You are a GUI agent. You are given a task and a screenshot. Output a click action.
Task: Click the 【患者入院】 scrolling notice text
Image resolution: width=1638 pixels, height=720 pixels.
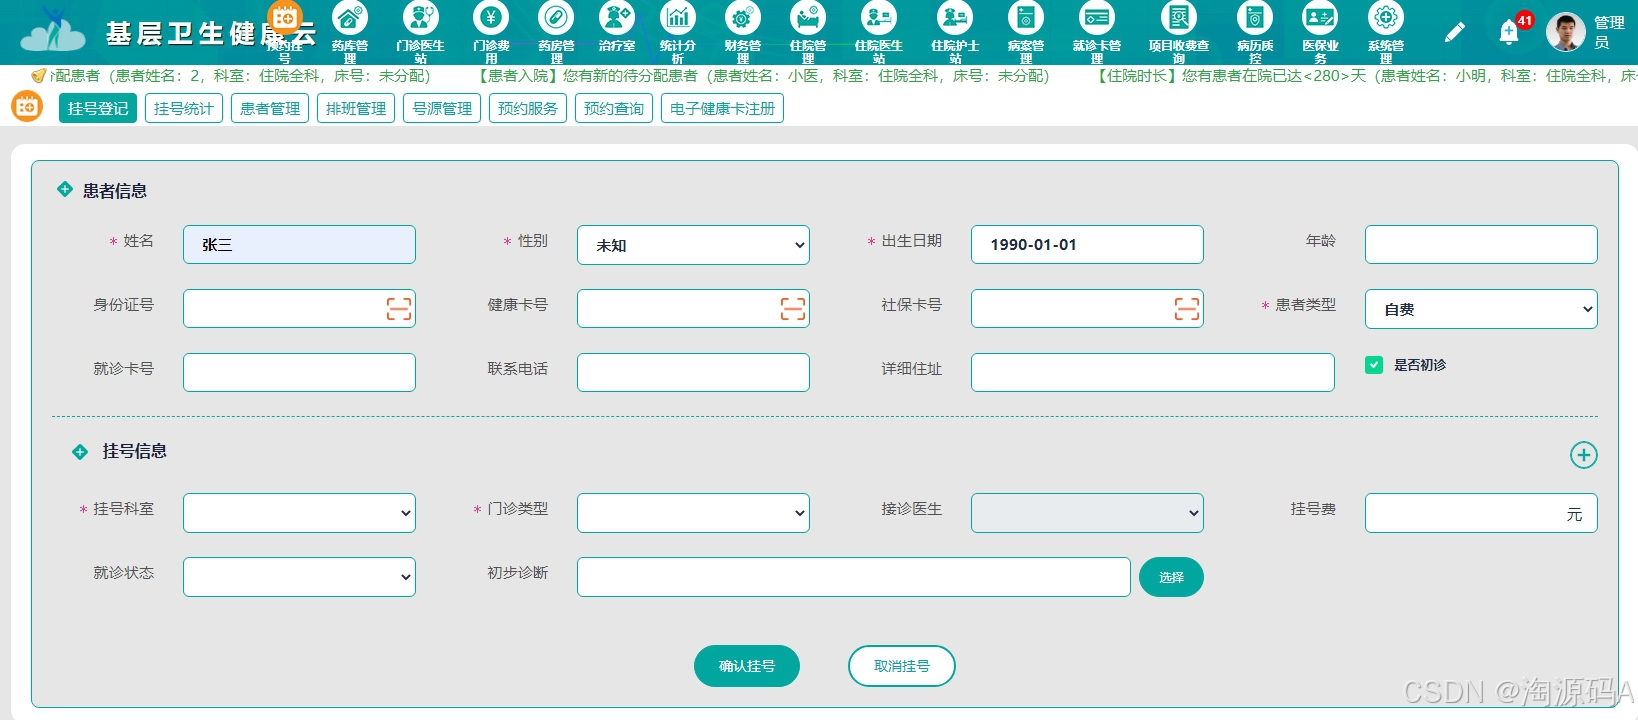click(763, 76)
